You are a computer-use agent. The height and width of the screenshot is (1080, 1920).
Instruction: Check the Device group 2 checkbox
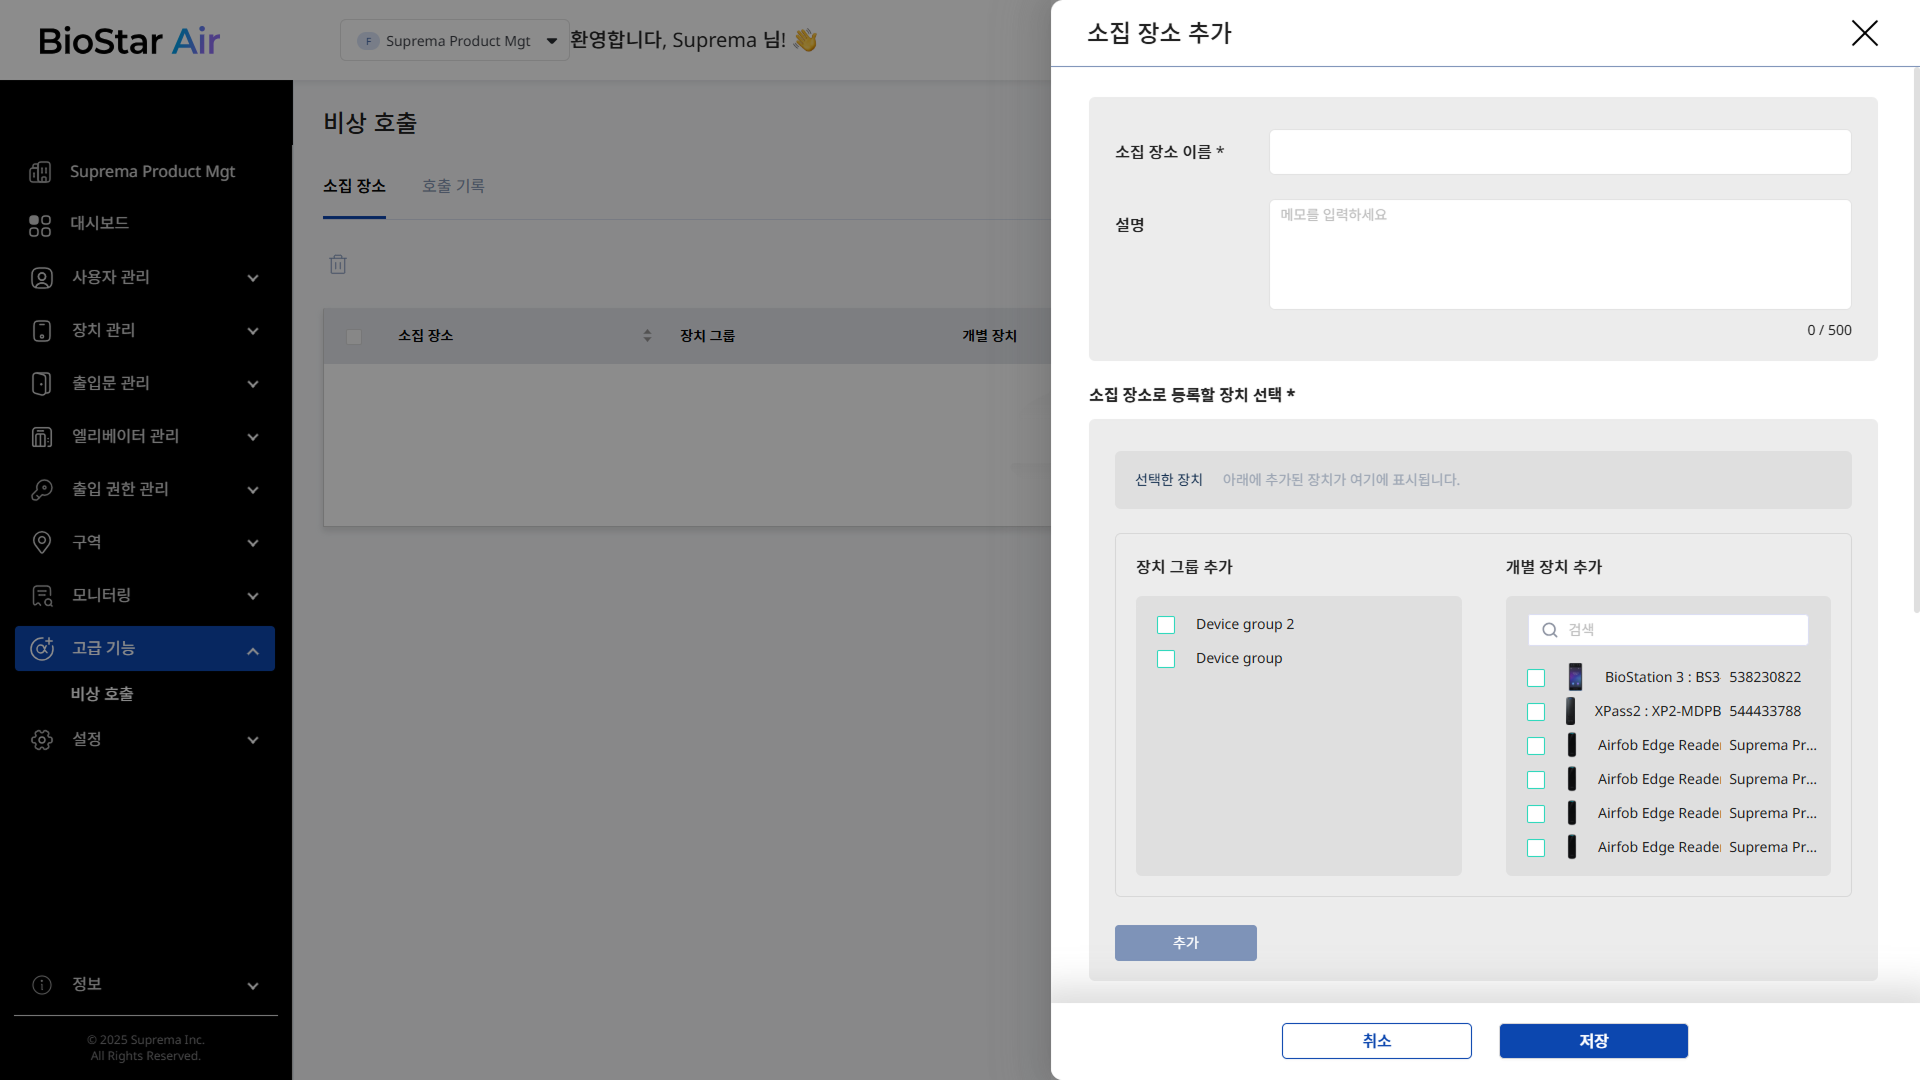(1166, 625)
